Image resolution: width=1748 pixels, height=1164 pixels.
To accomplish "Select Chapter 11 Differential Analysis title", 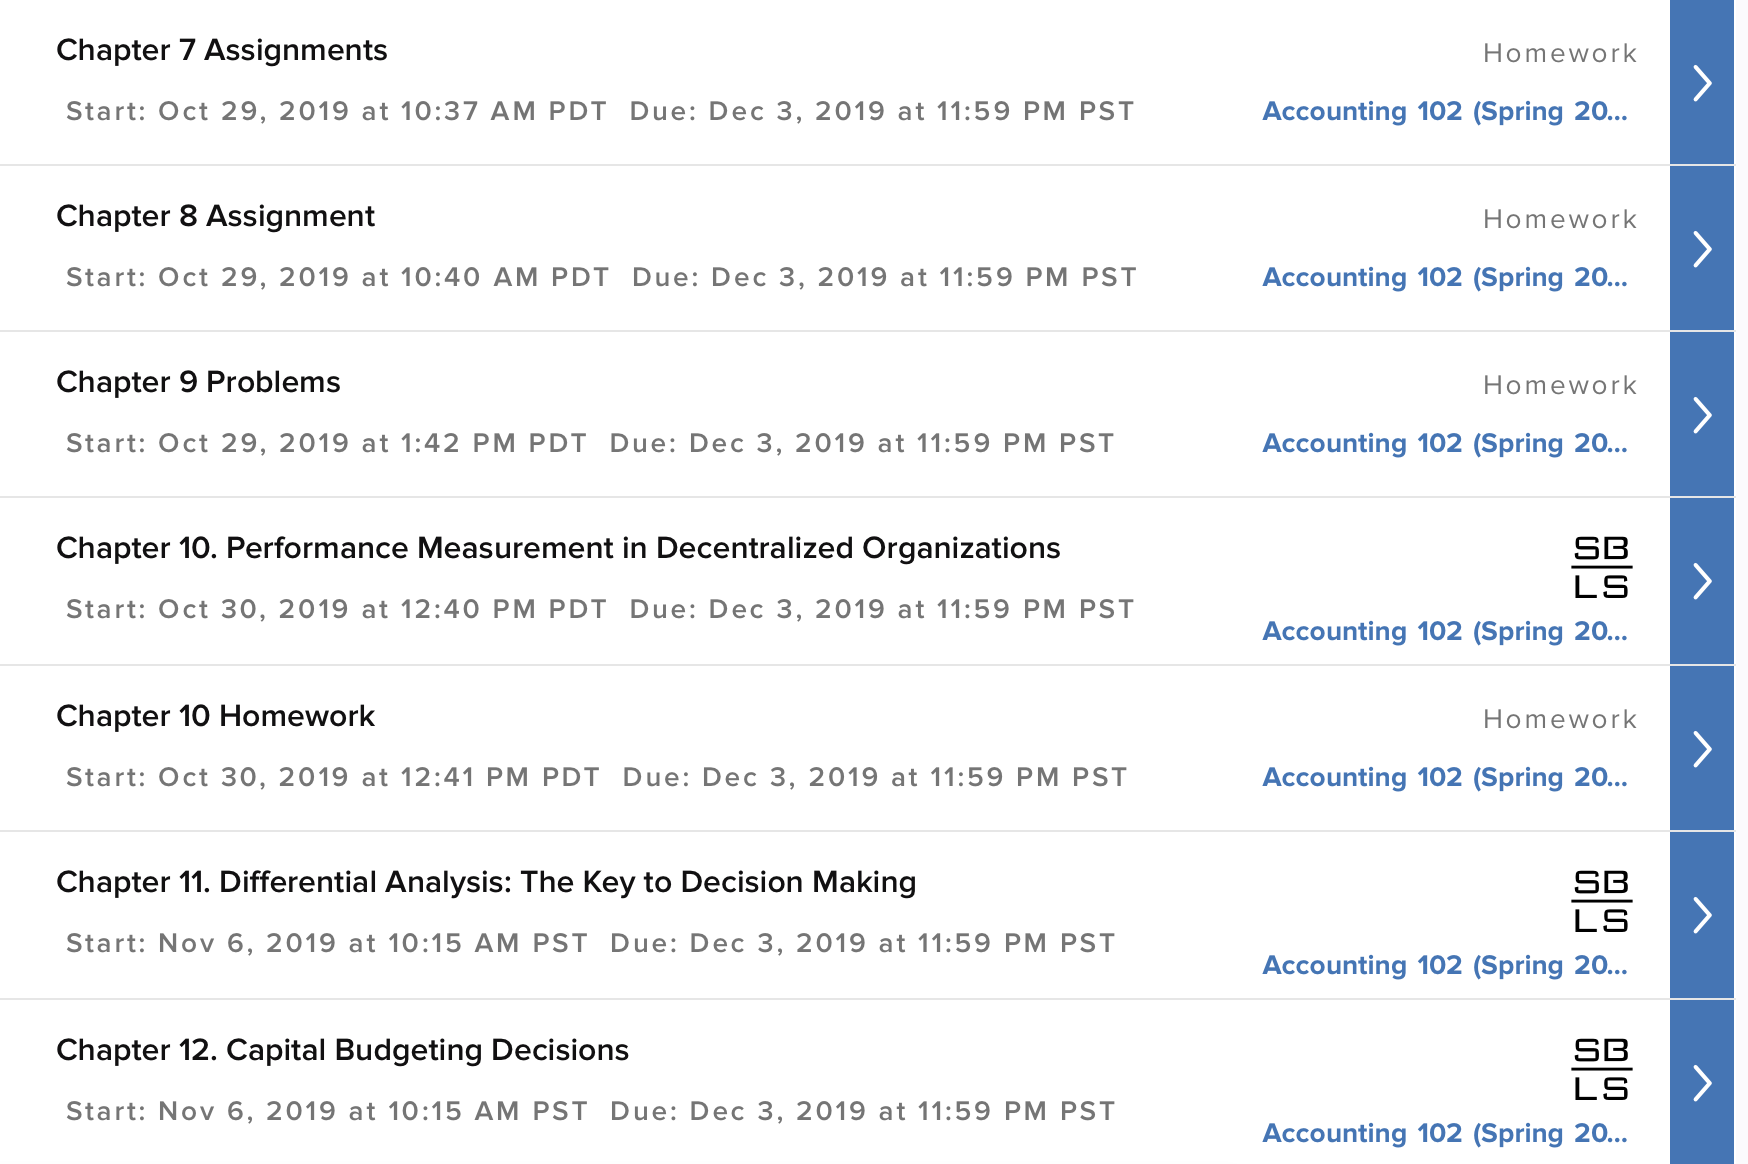I will pos(486,882).
